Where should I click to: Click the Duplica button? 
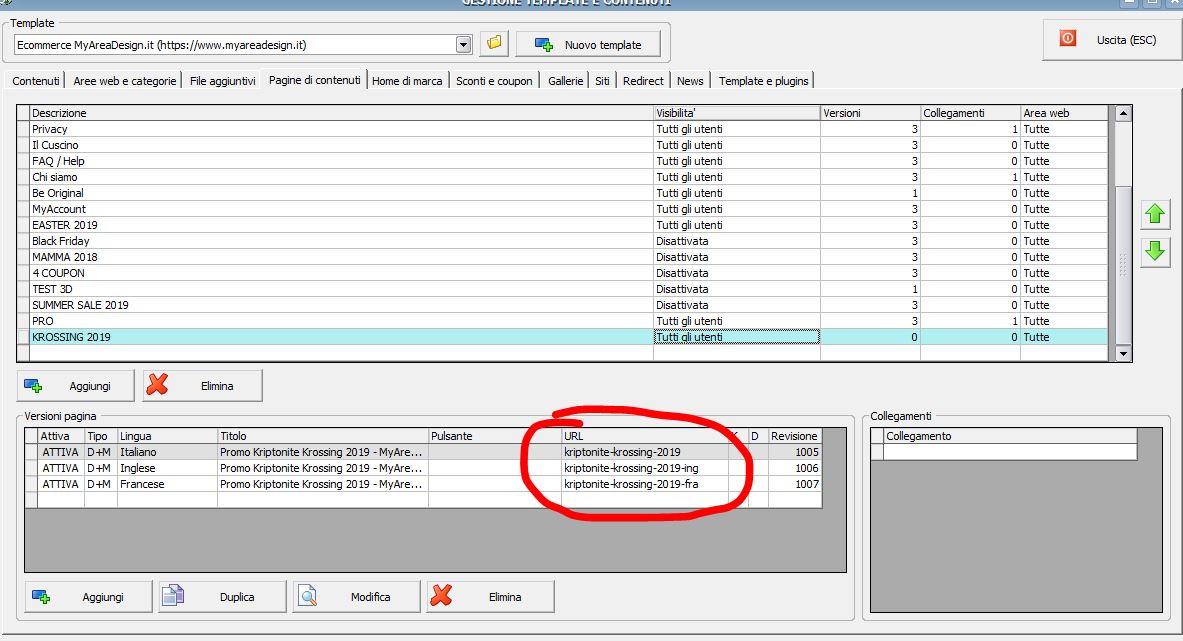coord(223,597)
